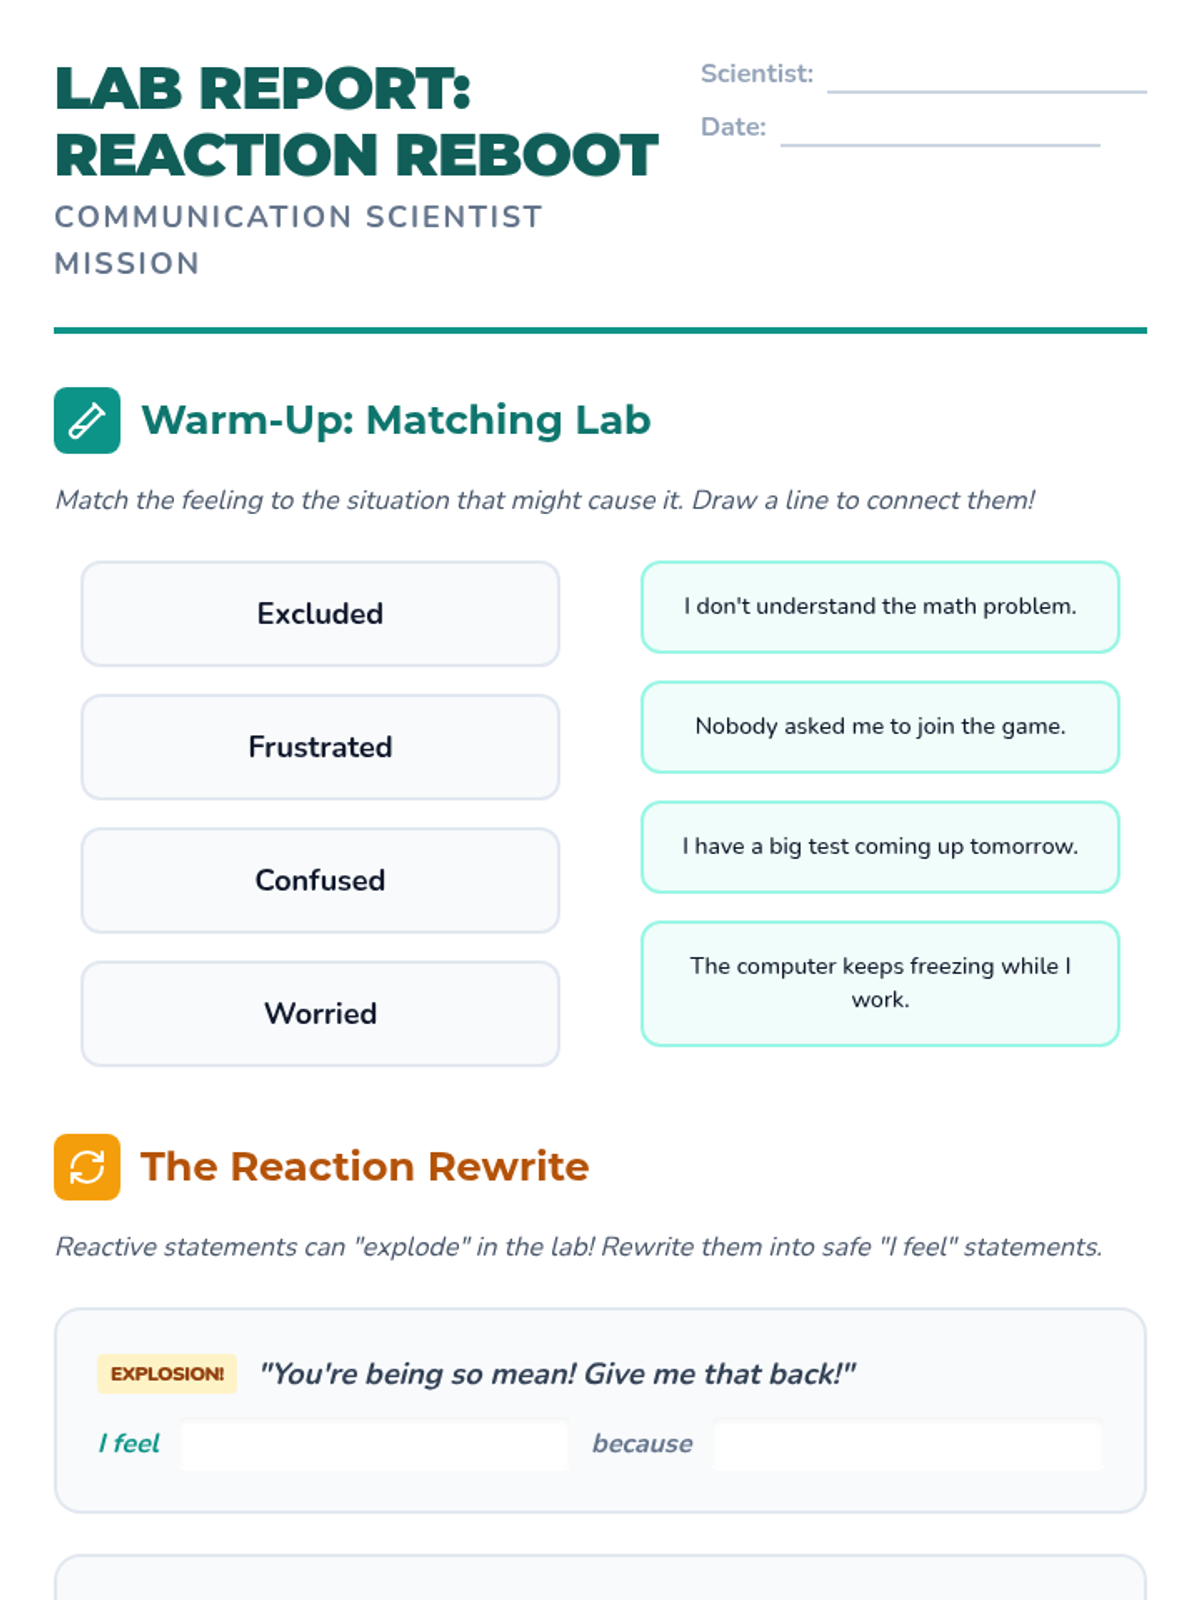This screenshot has height=1600, width=1200.
Task: Click "The computer keeps freezing" situation card
Action: [880, 983]
